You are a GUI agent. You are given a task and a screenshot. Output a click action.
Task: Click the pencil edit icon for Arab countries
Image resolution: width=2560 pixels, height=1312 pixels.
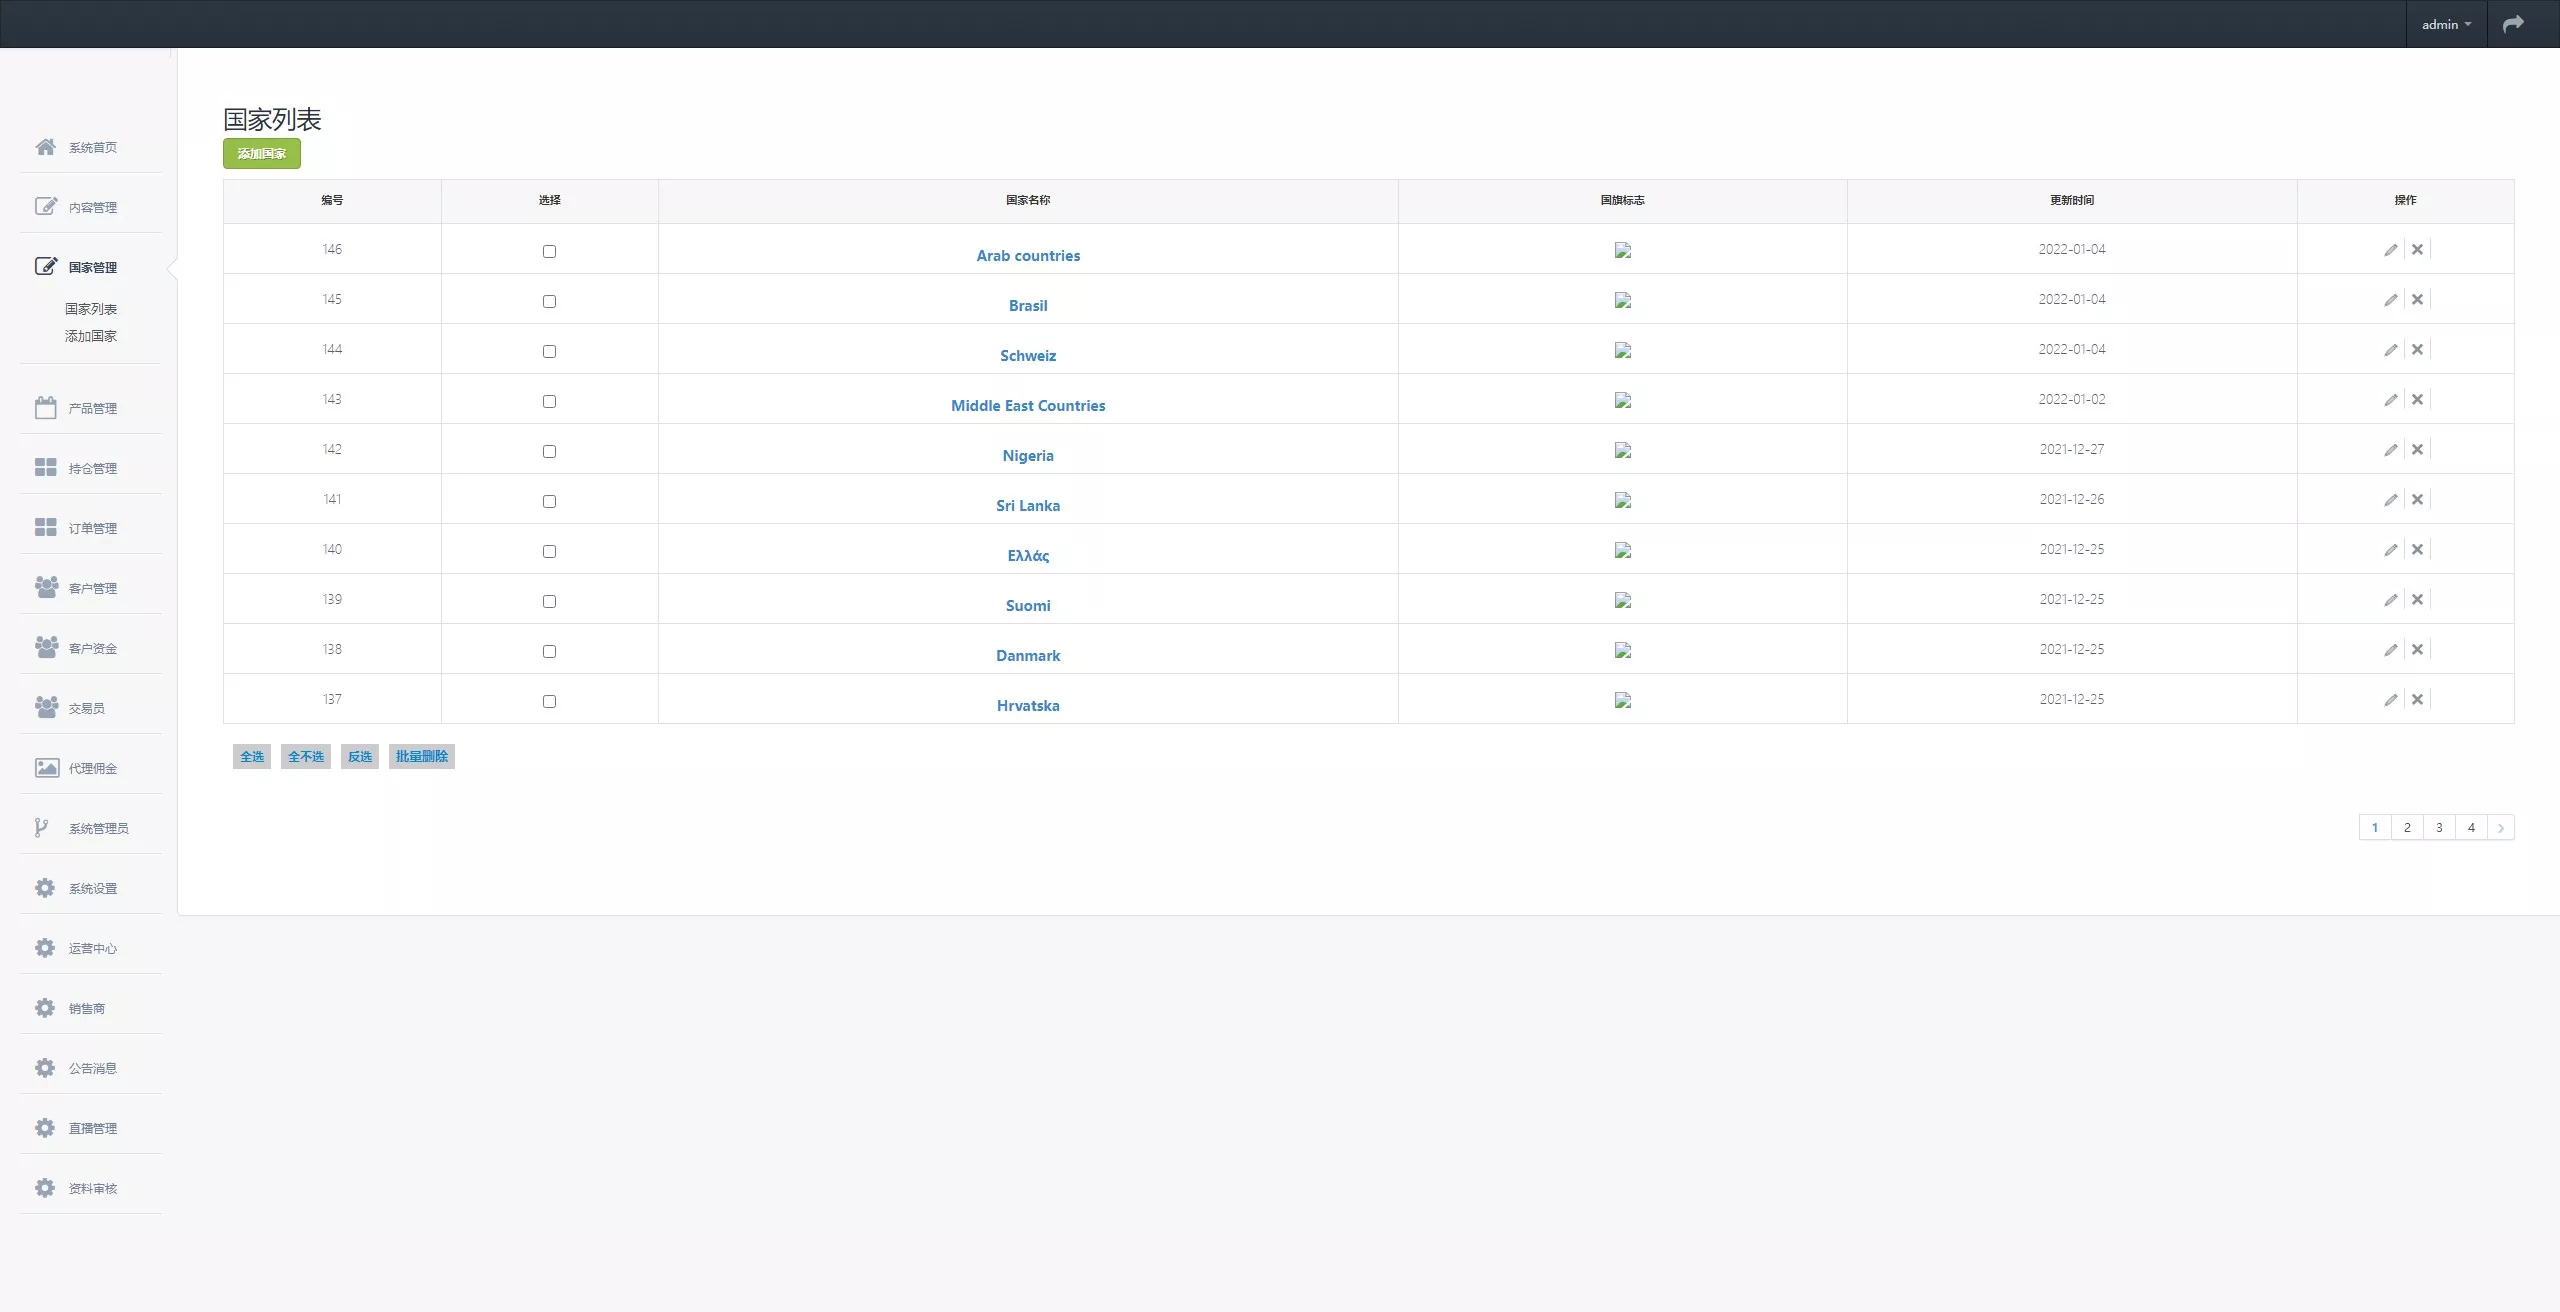pos(2390,250)
